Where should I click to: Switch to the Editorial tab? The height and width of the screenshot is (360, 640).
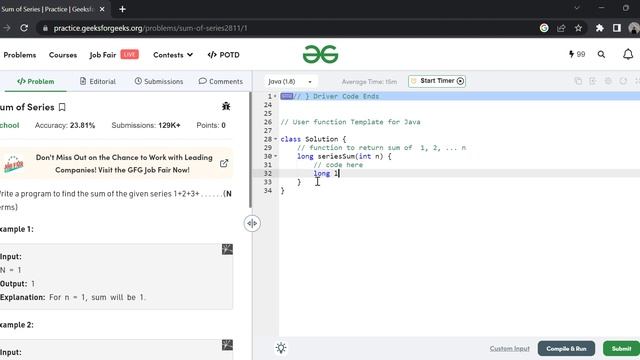[x=98, y=81]
